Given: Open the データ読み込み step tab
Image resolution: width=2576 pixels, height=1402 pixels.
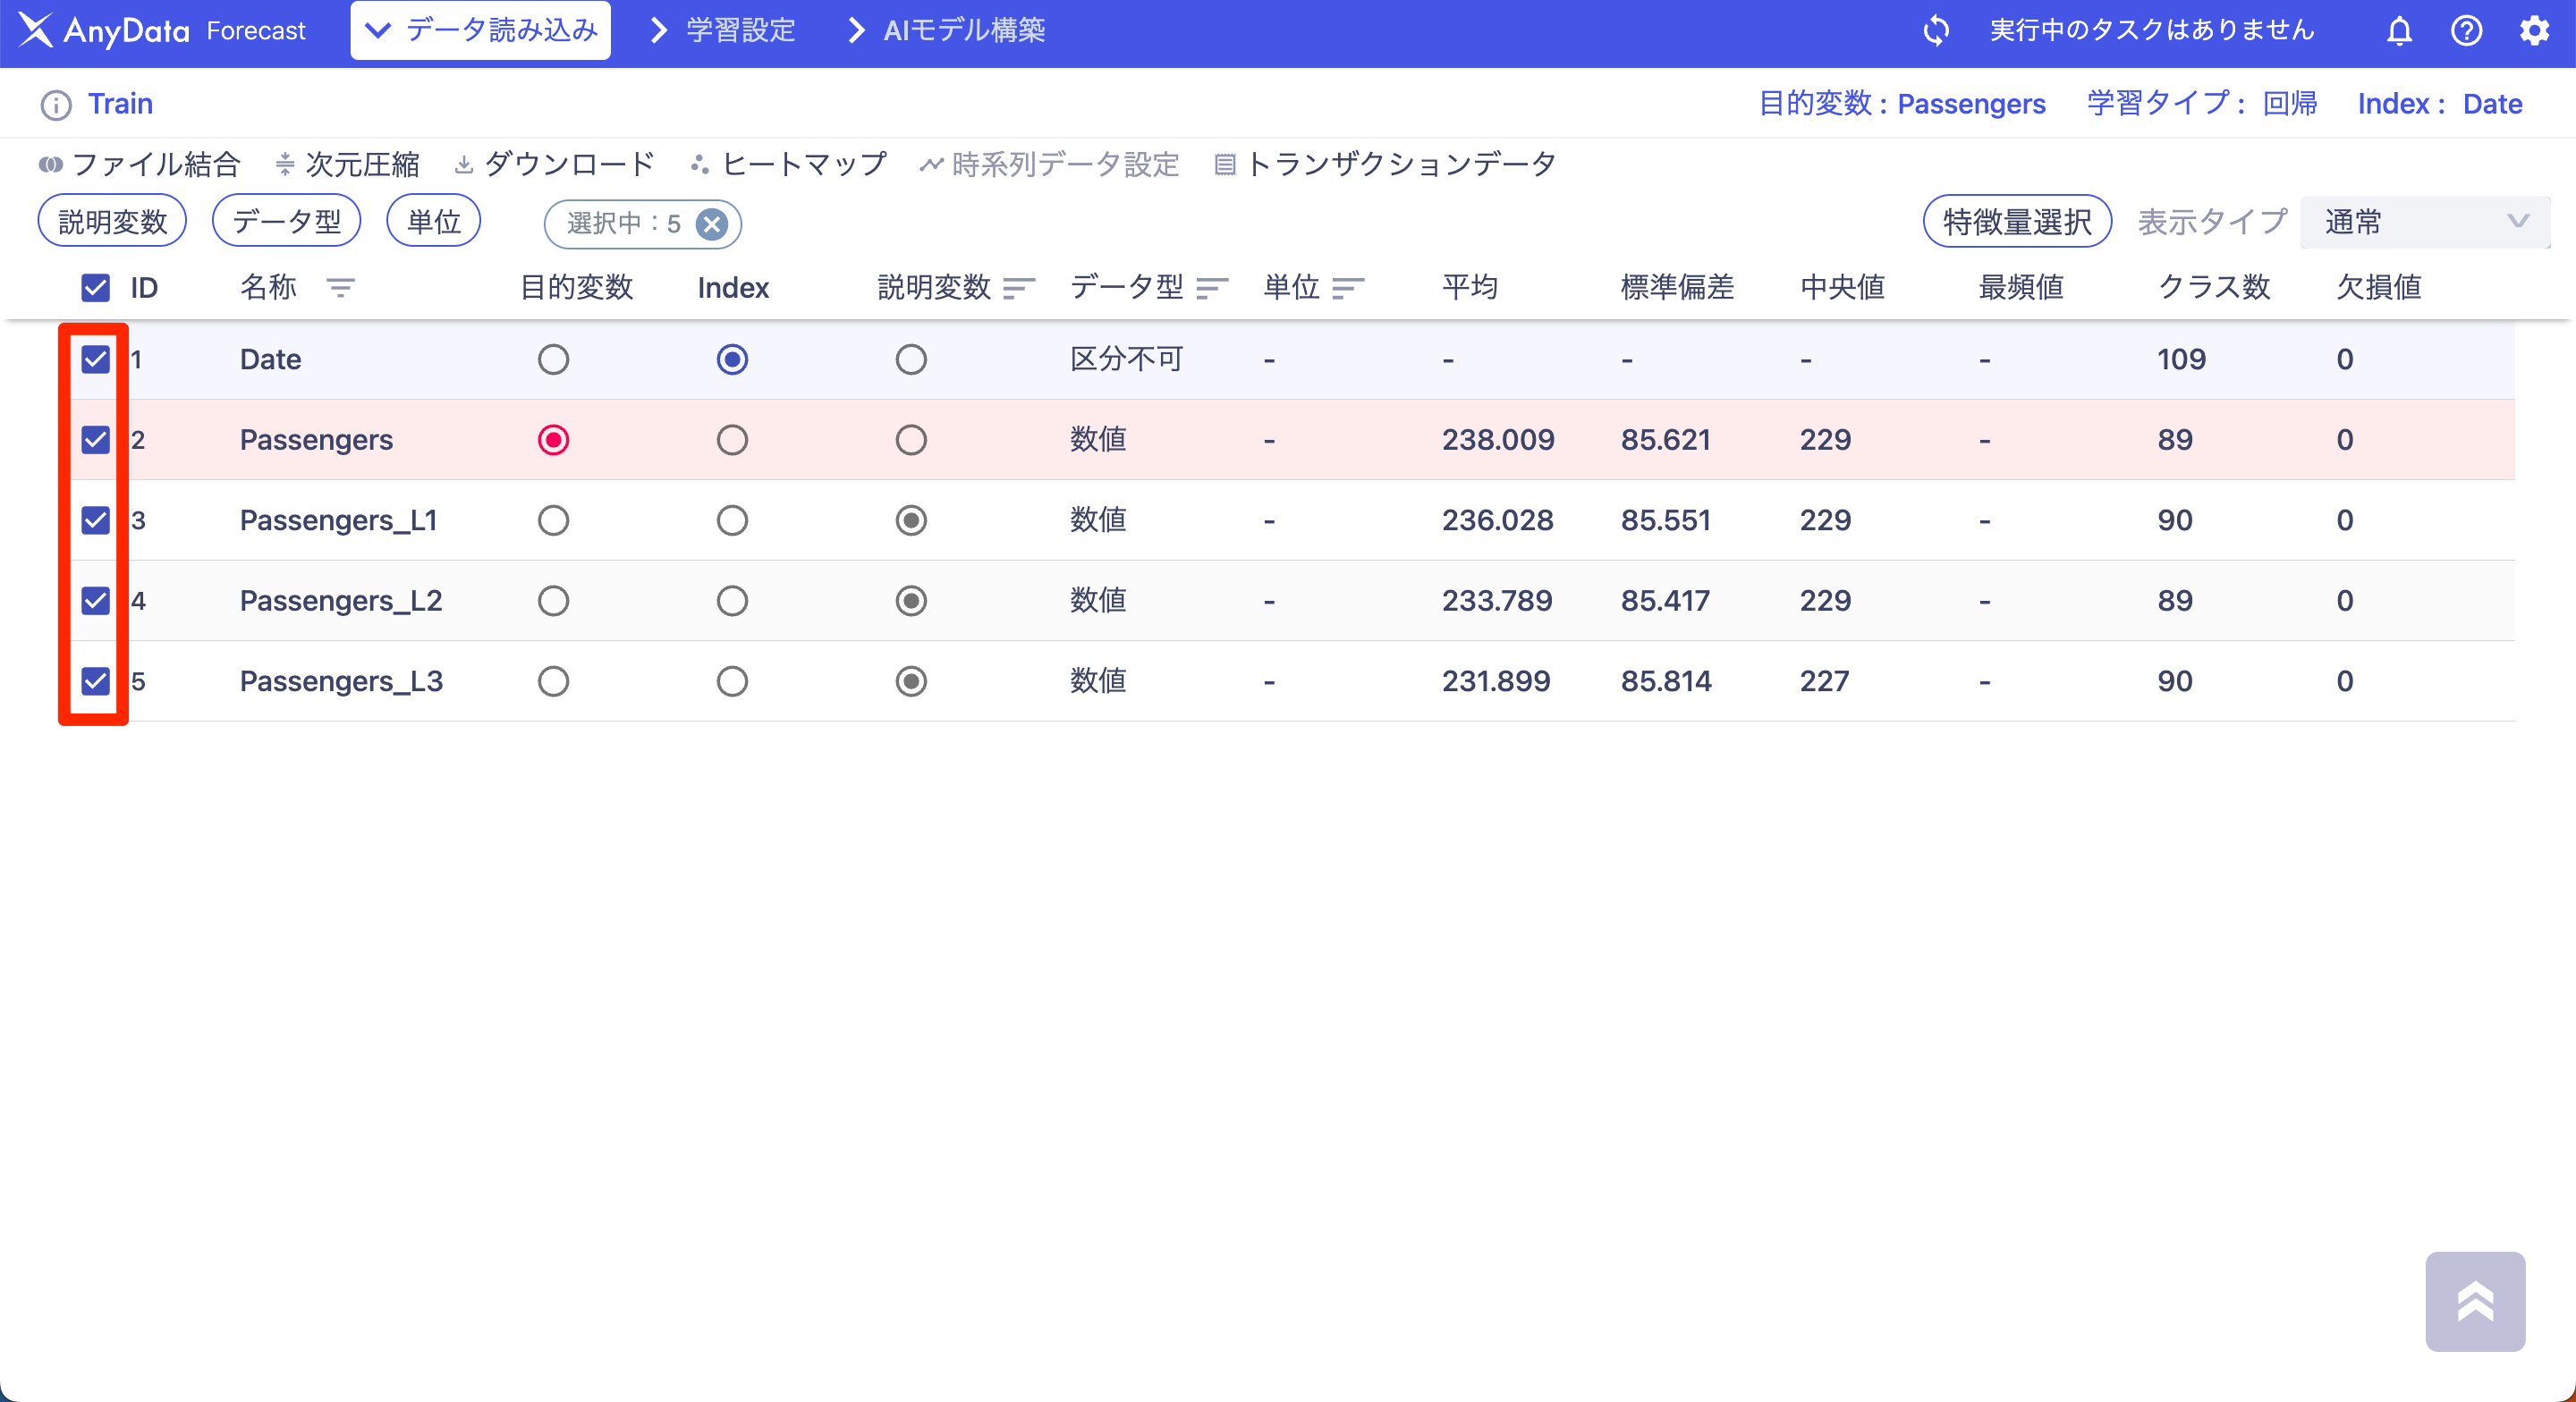Looking at the screenshot, I should pos(481,31).
